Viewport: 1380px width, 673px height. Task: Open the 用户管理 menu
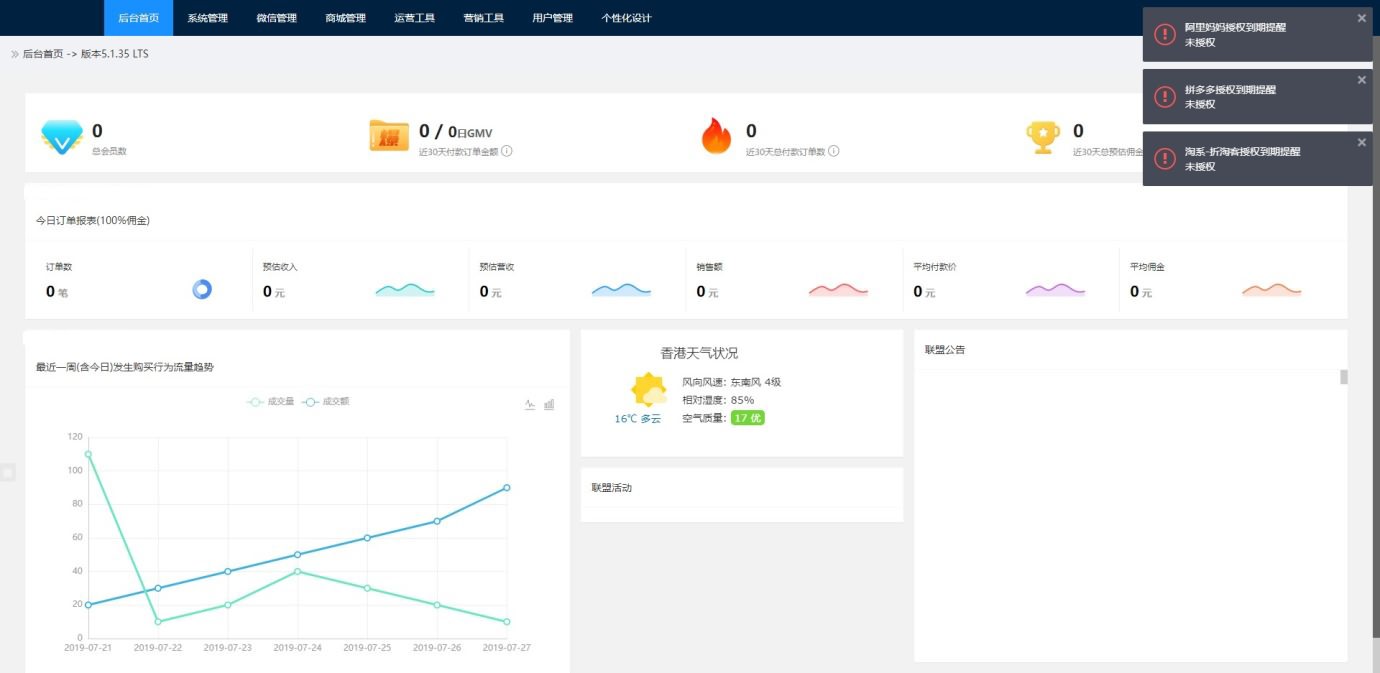coord(552,18)
